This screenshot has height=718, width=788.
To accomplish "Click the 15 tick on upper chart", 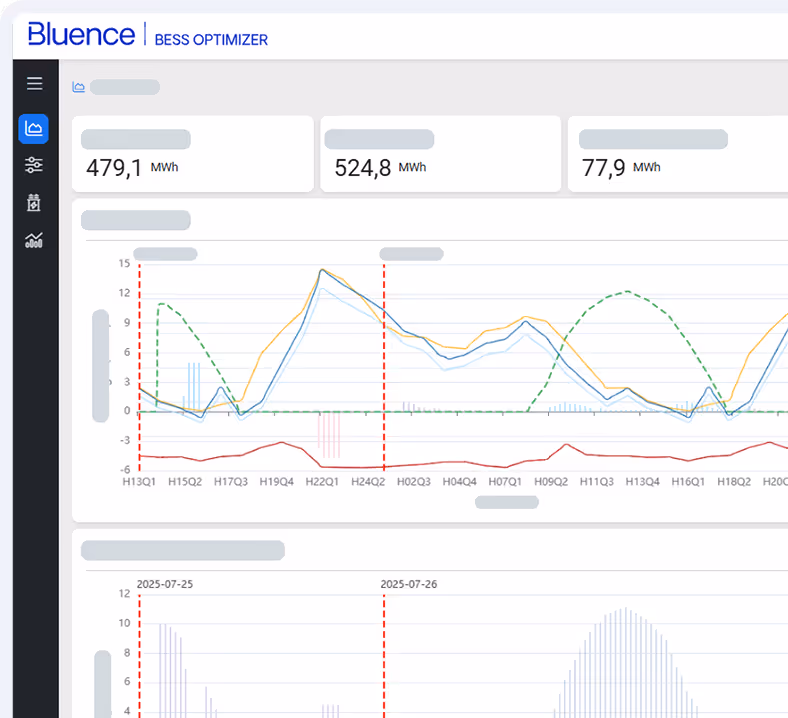I will 124,264.
